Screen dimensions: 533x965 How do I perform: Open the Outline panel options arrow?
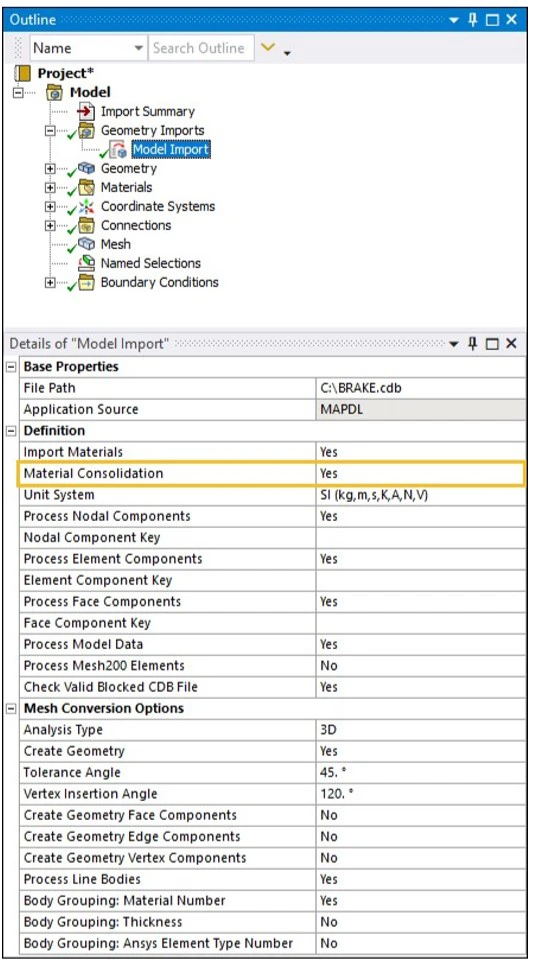click(454, 20)
